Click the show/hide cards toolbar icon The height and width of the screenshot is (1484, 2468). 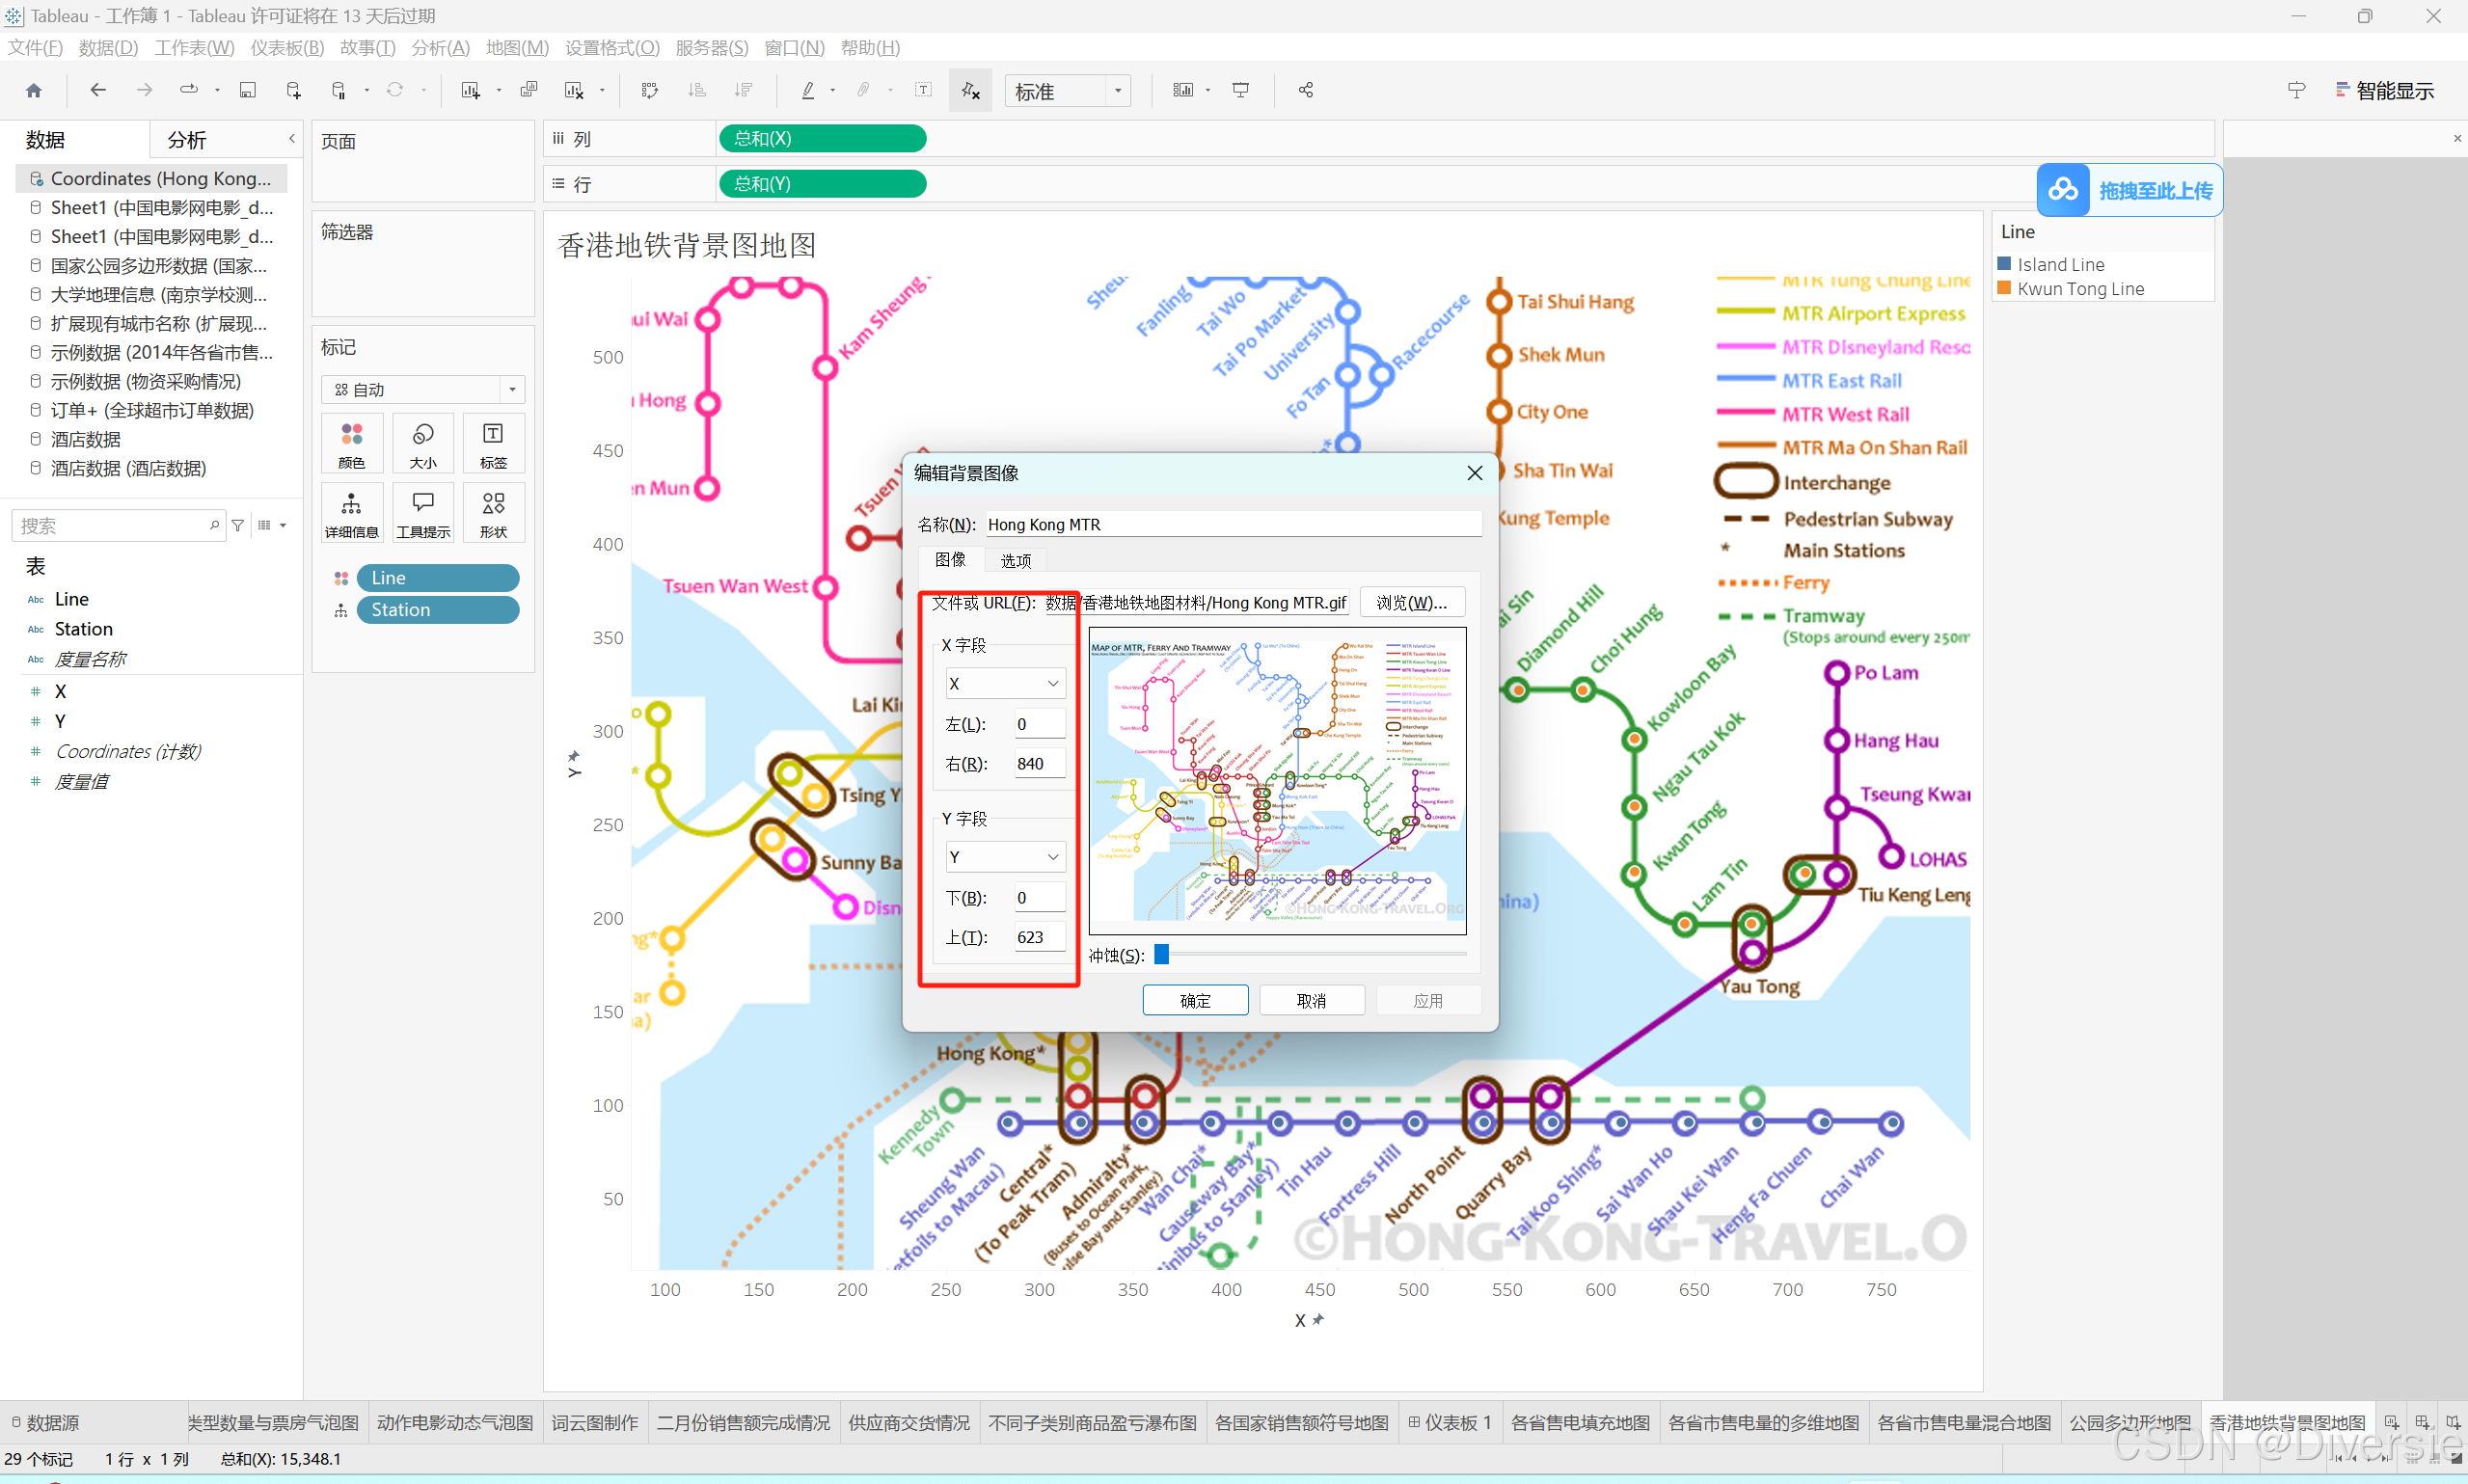[x=1183, y=91]
